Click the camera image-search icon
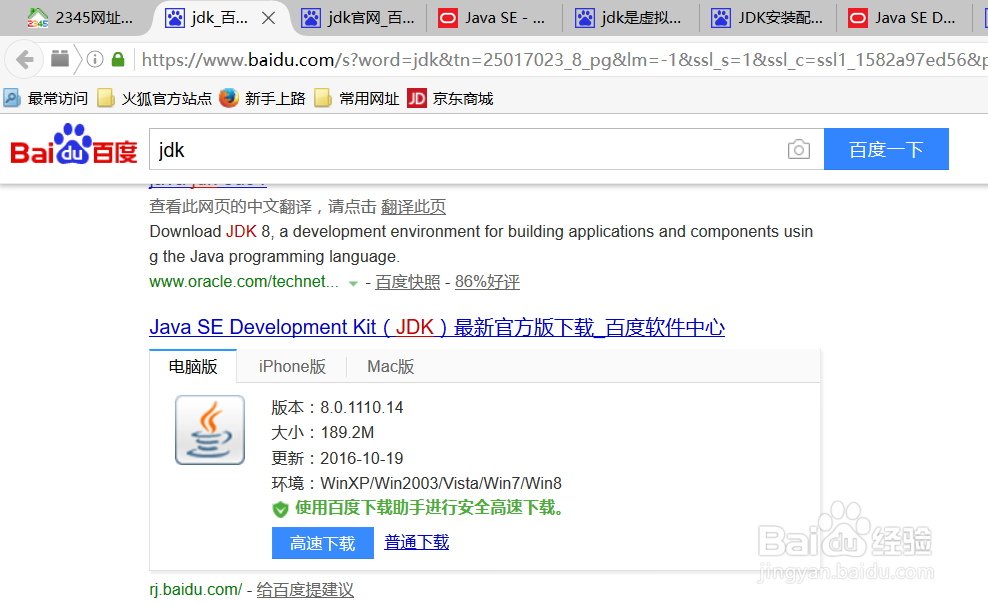The height and width of the screenshot is (606, 988). pos(798,149)
